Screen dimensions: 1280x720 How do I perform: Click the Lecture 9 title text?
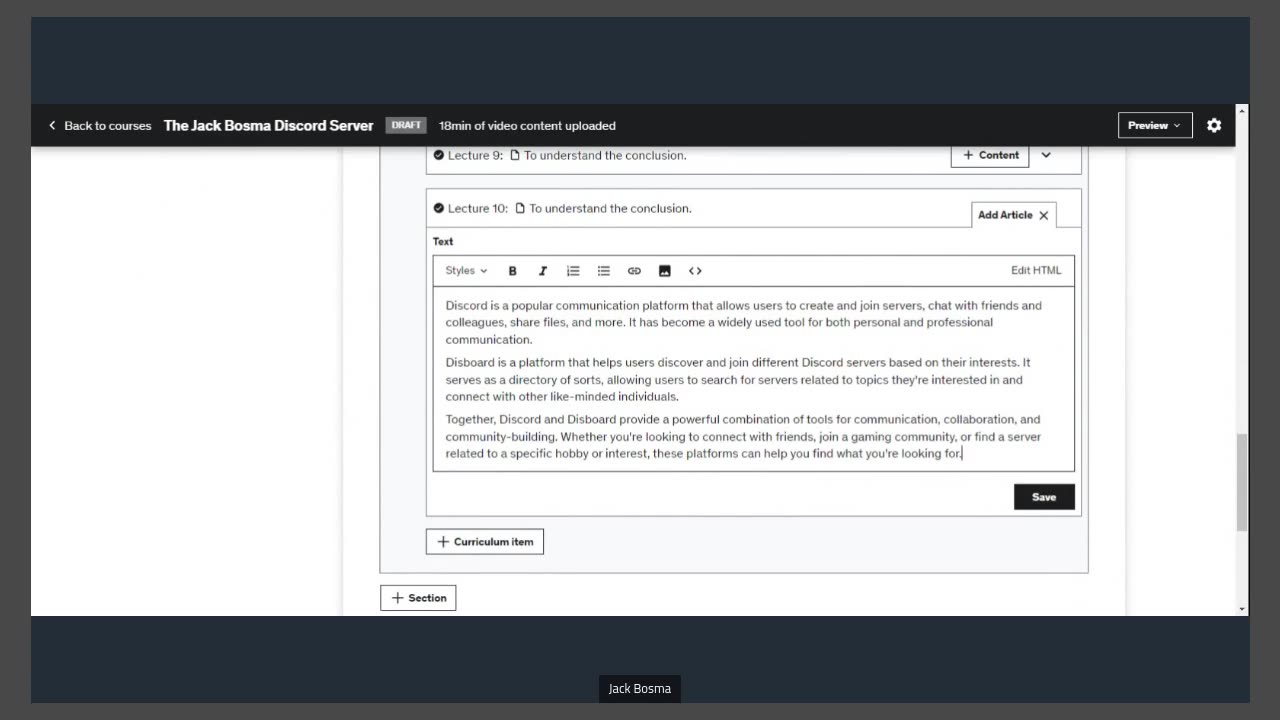(605, 155)
